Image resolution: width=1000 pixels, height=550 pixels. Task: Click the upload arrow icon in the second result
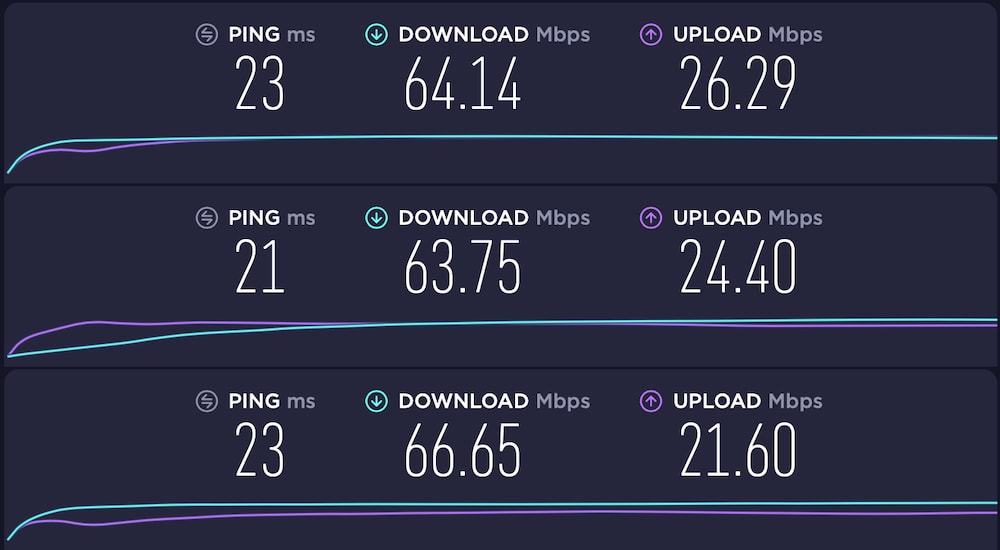[x=651, y=218]
